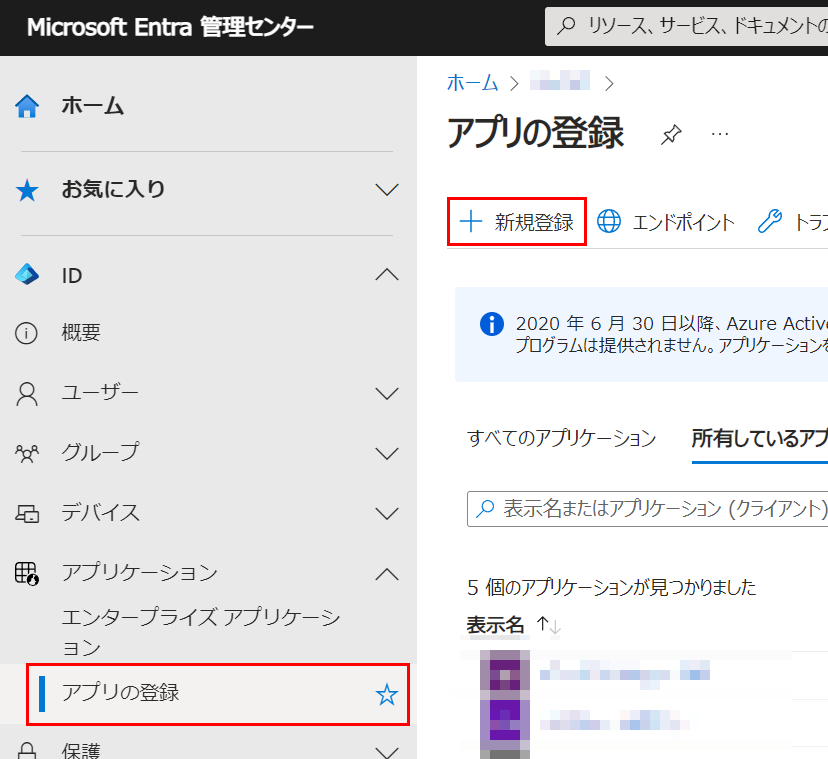828x759 pixels.
Task: Expand the 保護 menu chevron
Action: [387, 752]
